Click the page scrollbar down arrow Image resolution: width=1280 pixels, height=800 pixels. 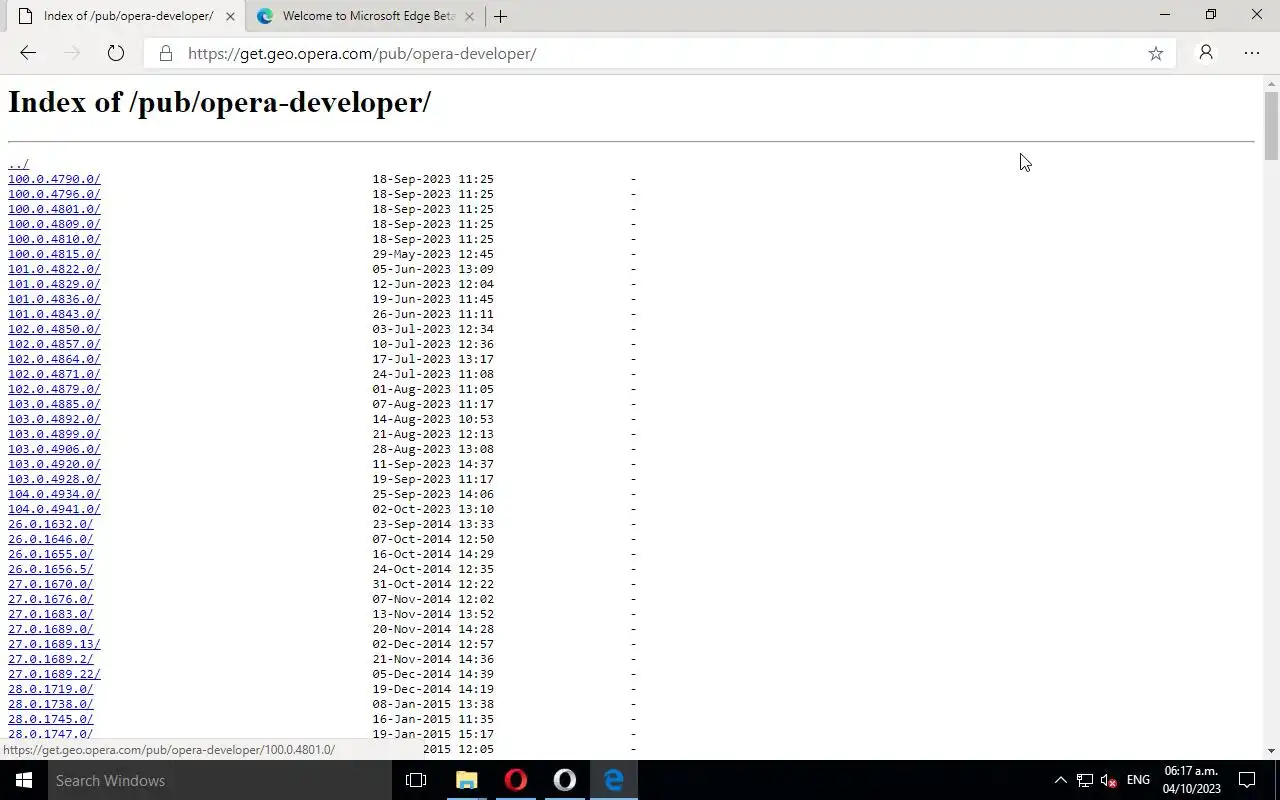point(1271,751)
